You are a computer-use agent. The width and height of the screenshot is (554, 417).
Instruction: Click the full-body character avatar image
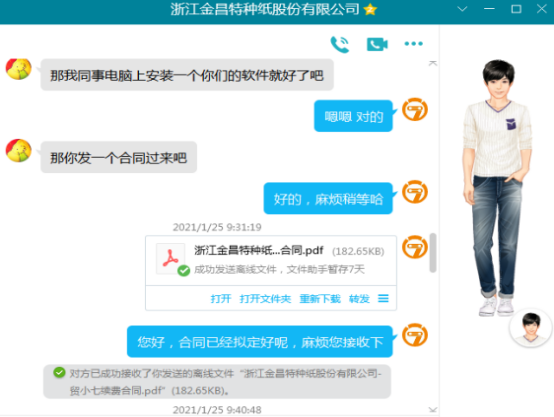(497, 187)
